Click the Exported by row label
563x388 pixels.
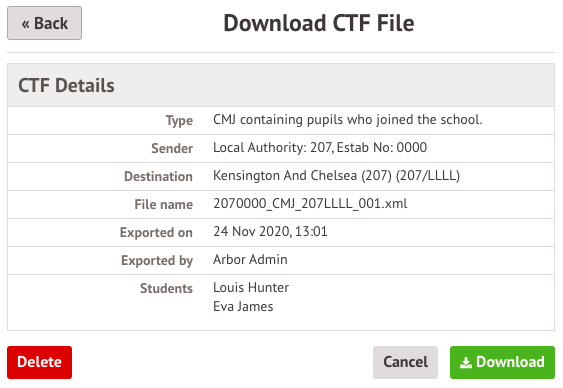tap(157, 260)
